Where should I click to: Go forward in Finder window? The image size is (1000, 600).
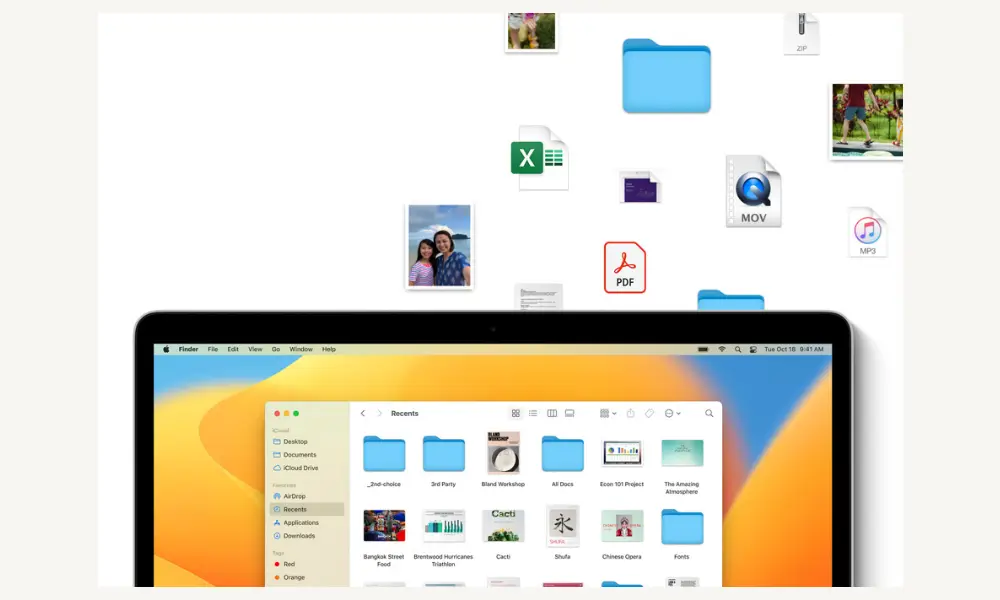(379, 413)
